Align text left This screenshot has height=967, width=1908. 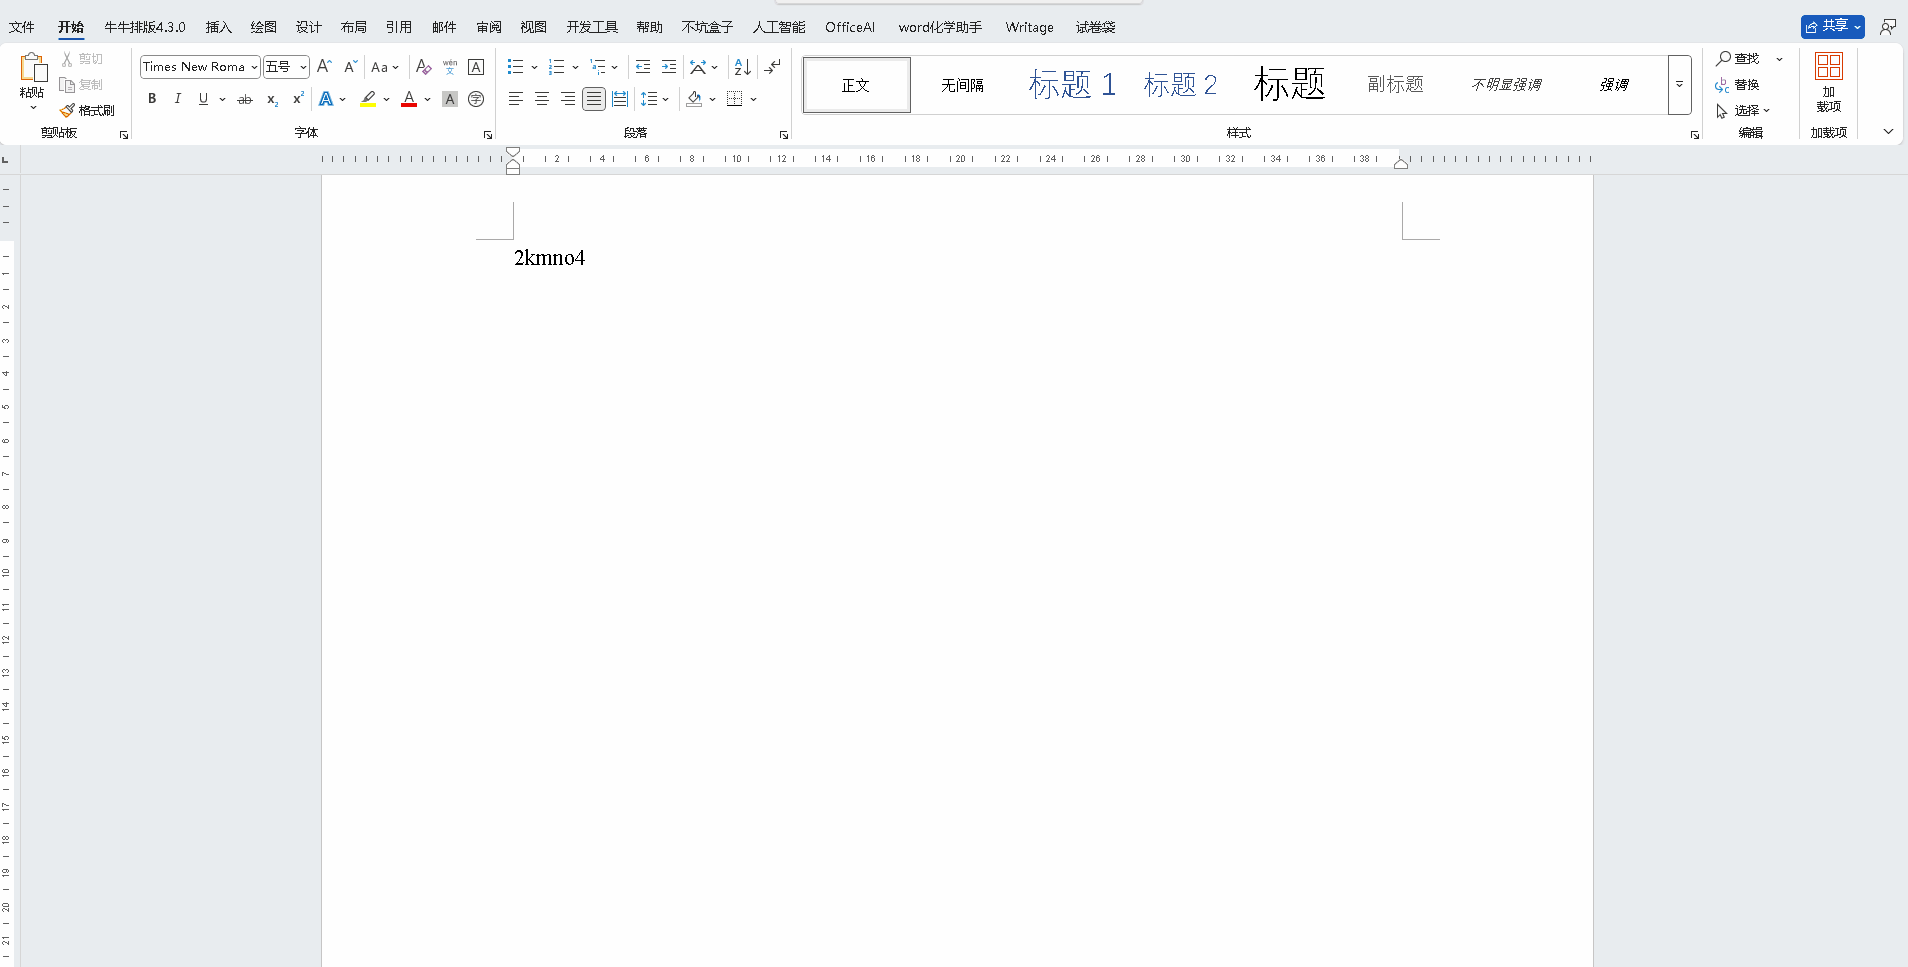[516, 99]
